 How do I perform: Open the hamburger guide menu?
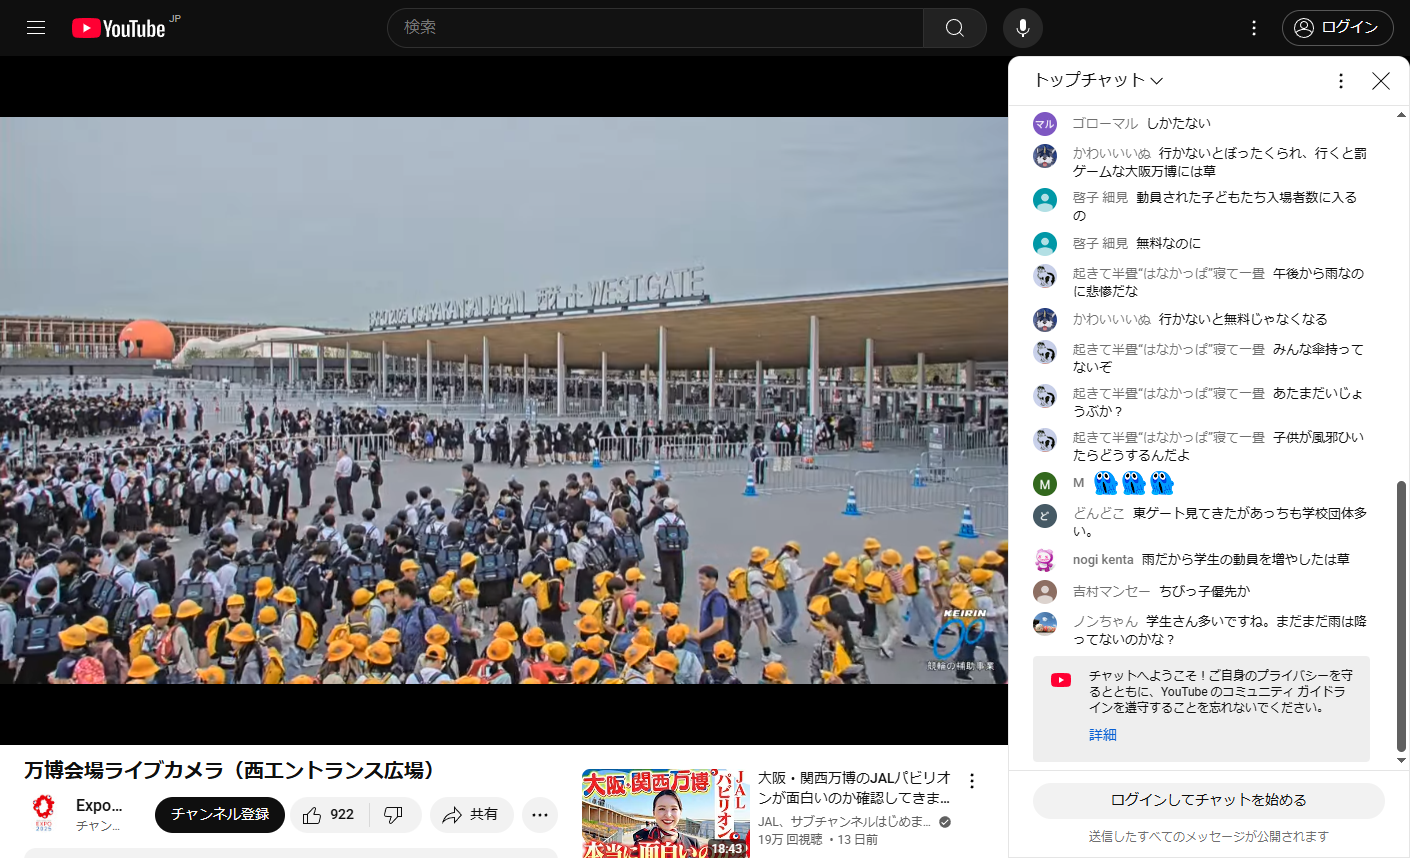[x=36, y=28]
